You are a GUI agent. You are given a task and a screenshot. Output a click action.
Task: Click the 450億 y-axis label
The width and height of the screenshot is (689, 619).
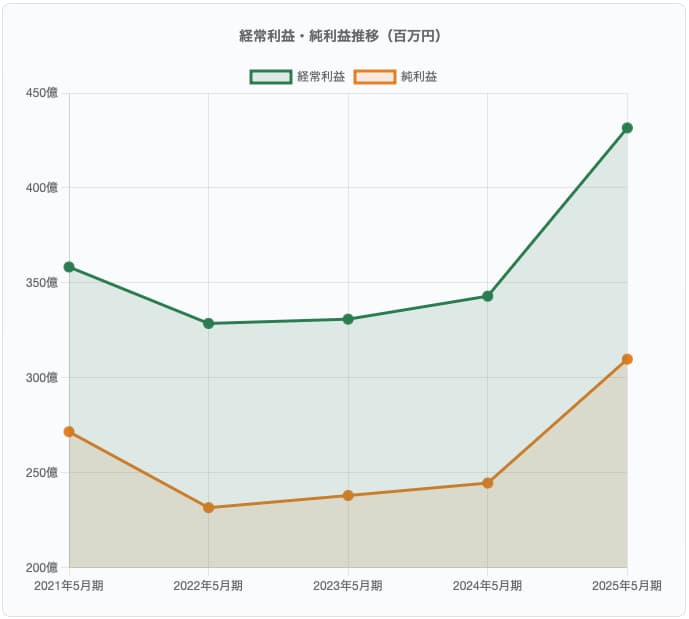(x=41, y=93)
